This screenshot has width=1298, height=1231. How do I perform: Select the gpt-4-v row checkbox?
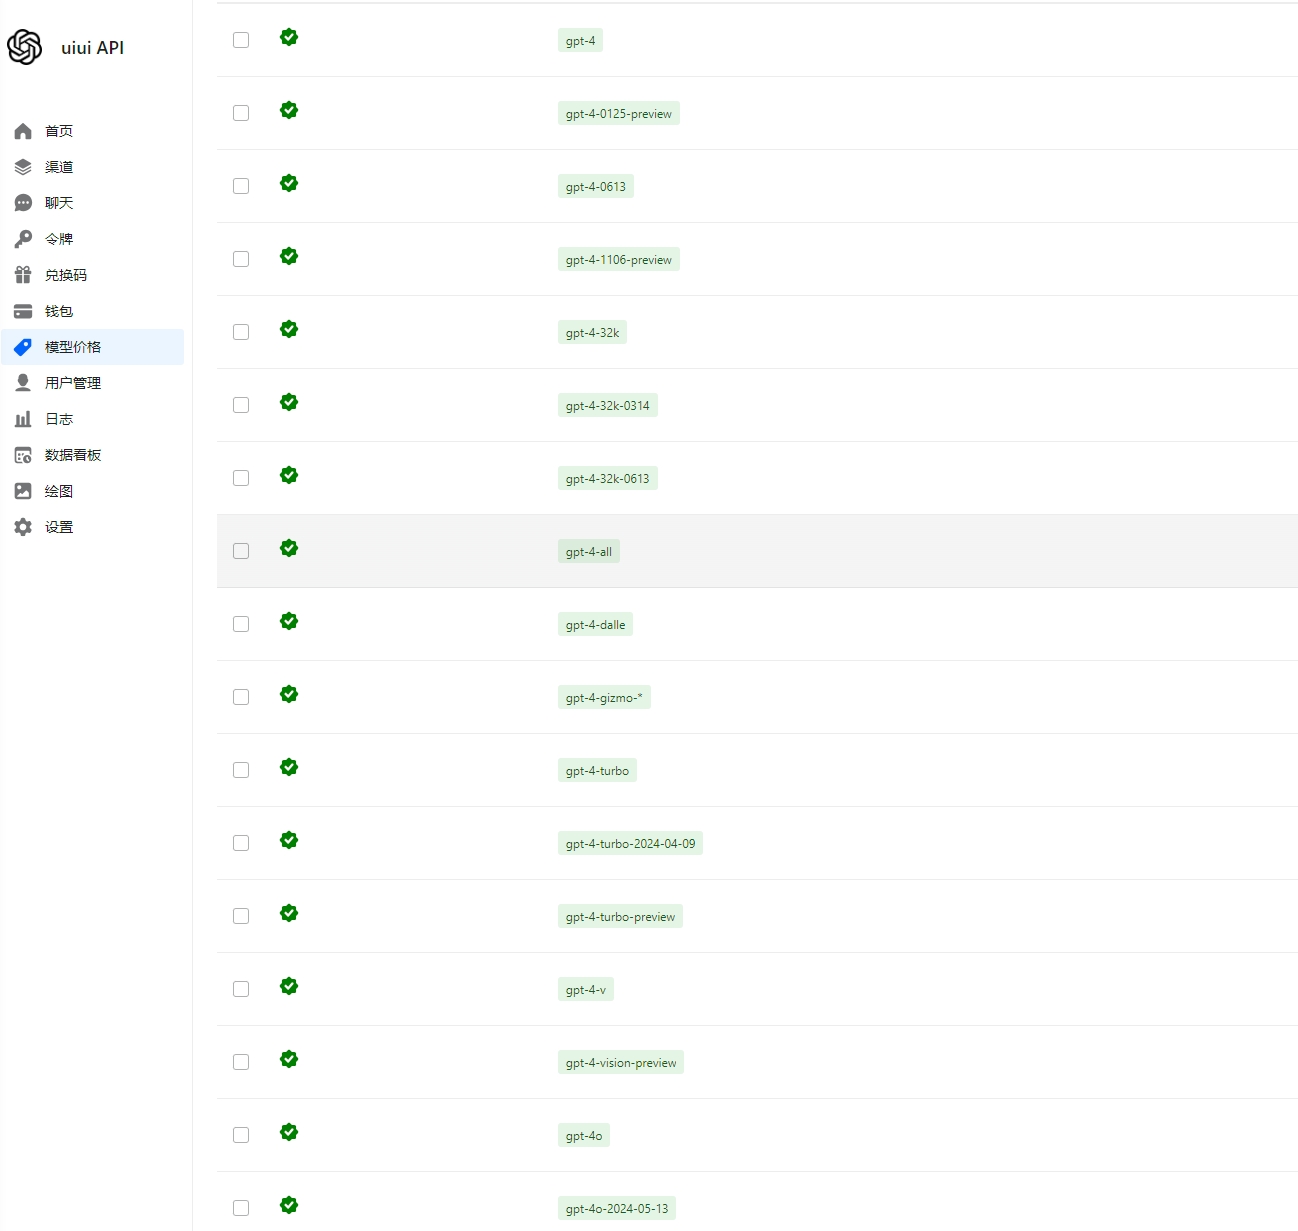pos(241,989)
